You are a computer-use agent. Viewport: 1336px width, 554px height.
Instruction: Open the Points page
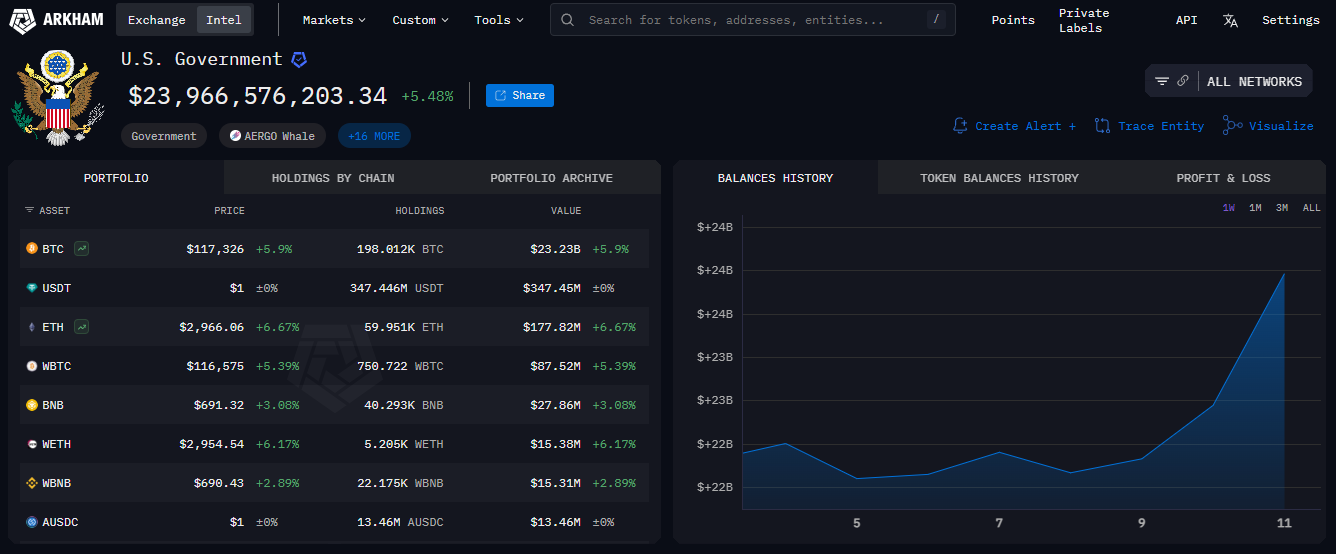[x=1013, y=20]
